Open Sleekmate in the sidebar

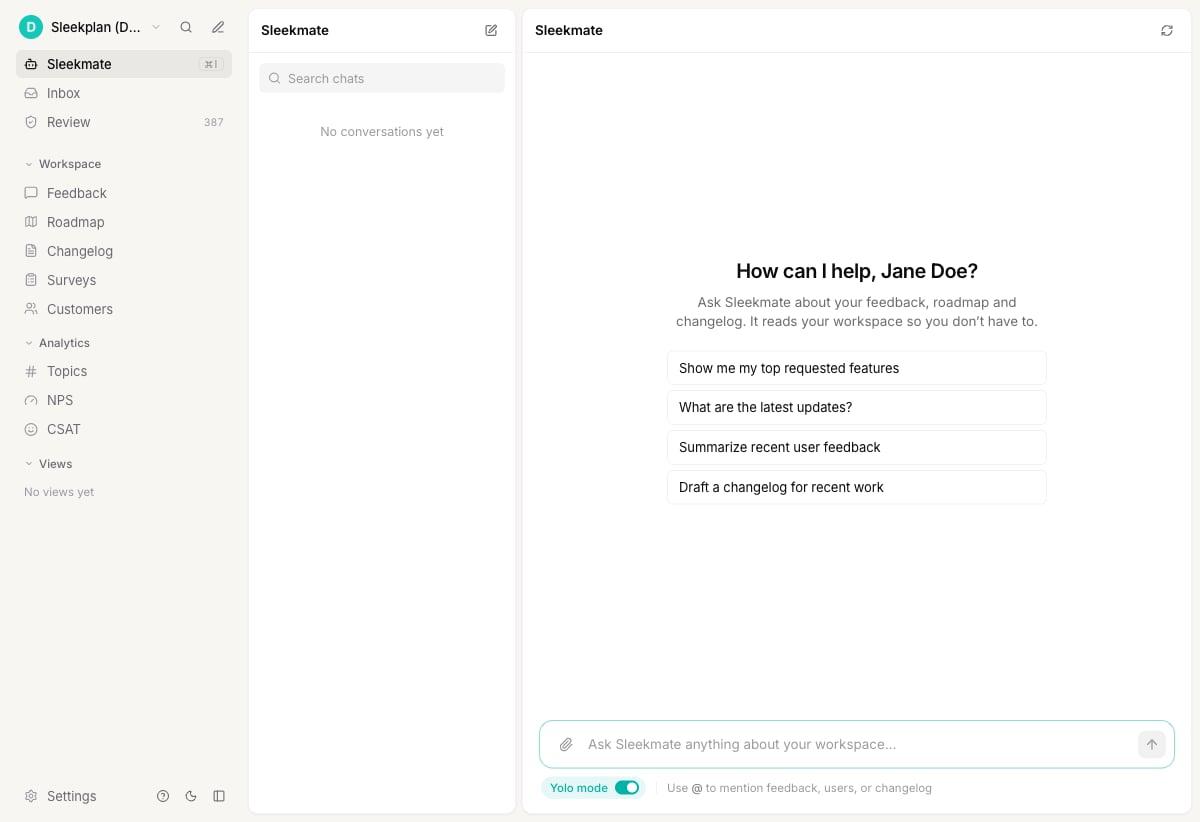(124, 64)
